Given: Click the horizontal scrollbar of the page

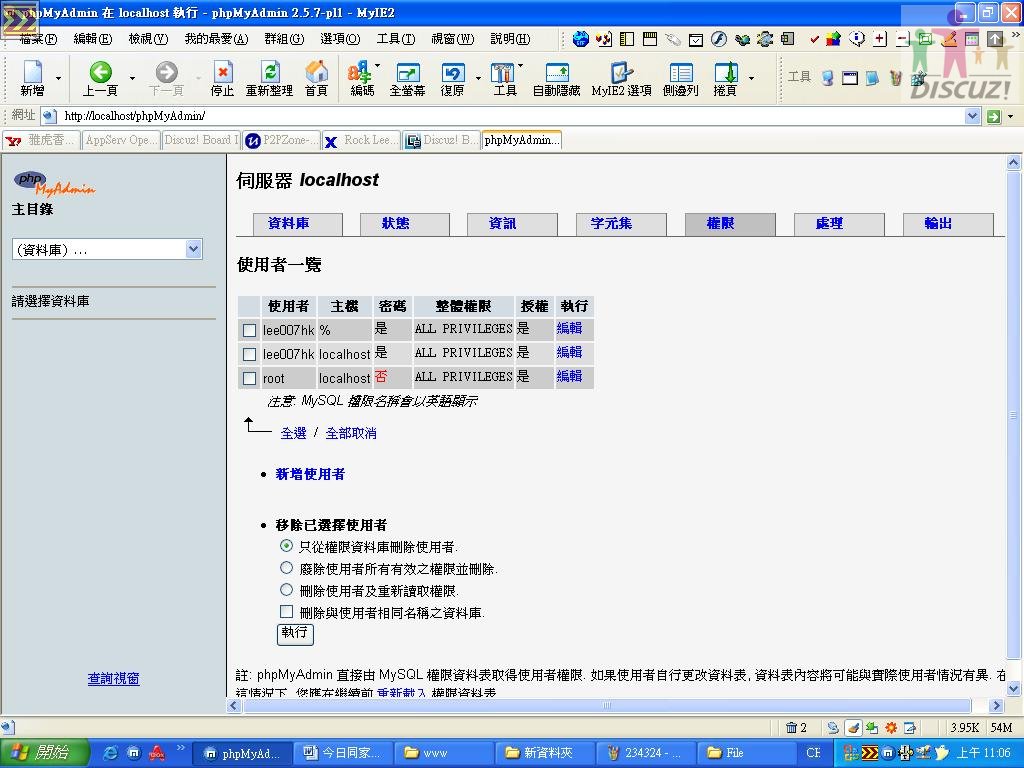Looking at the screenshot, I should tap(607, 705).
